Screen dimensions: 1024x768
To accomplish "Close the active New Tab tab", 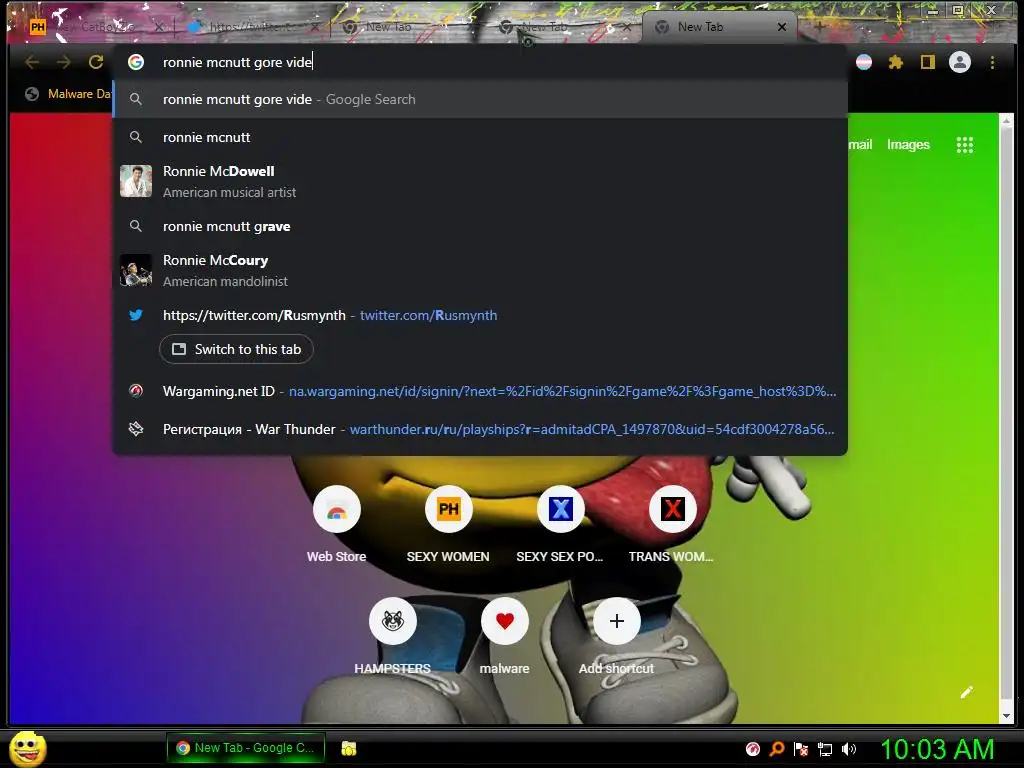I will pyautogui.click(x=782, y=27).
